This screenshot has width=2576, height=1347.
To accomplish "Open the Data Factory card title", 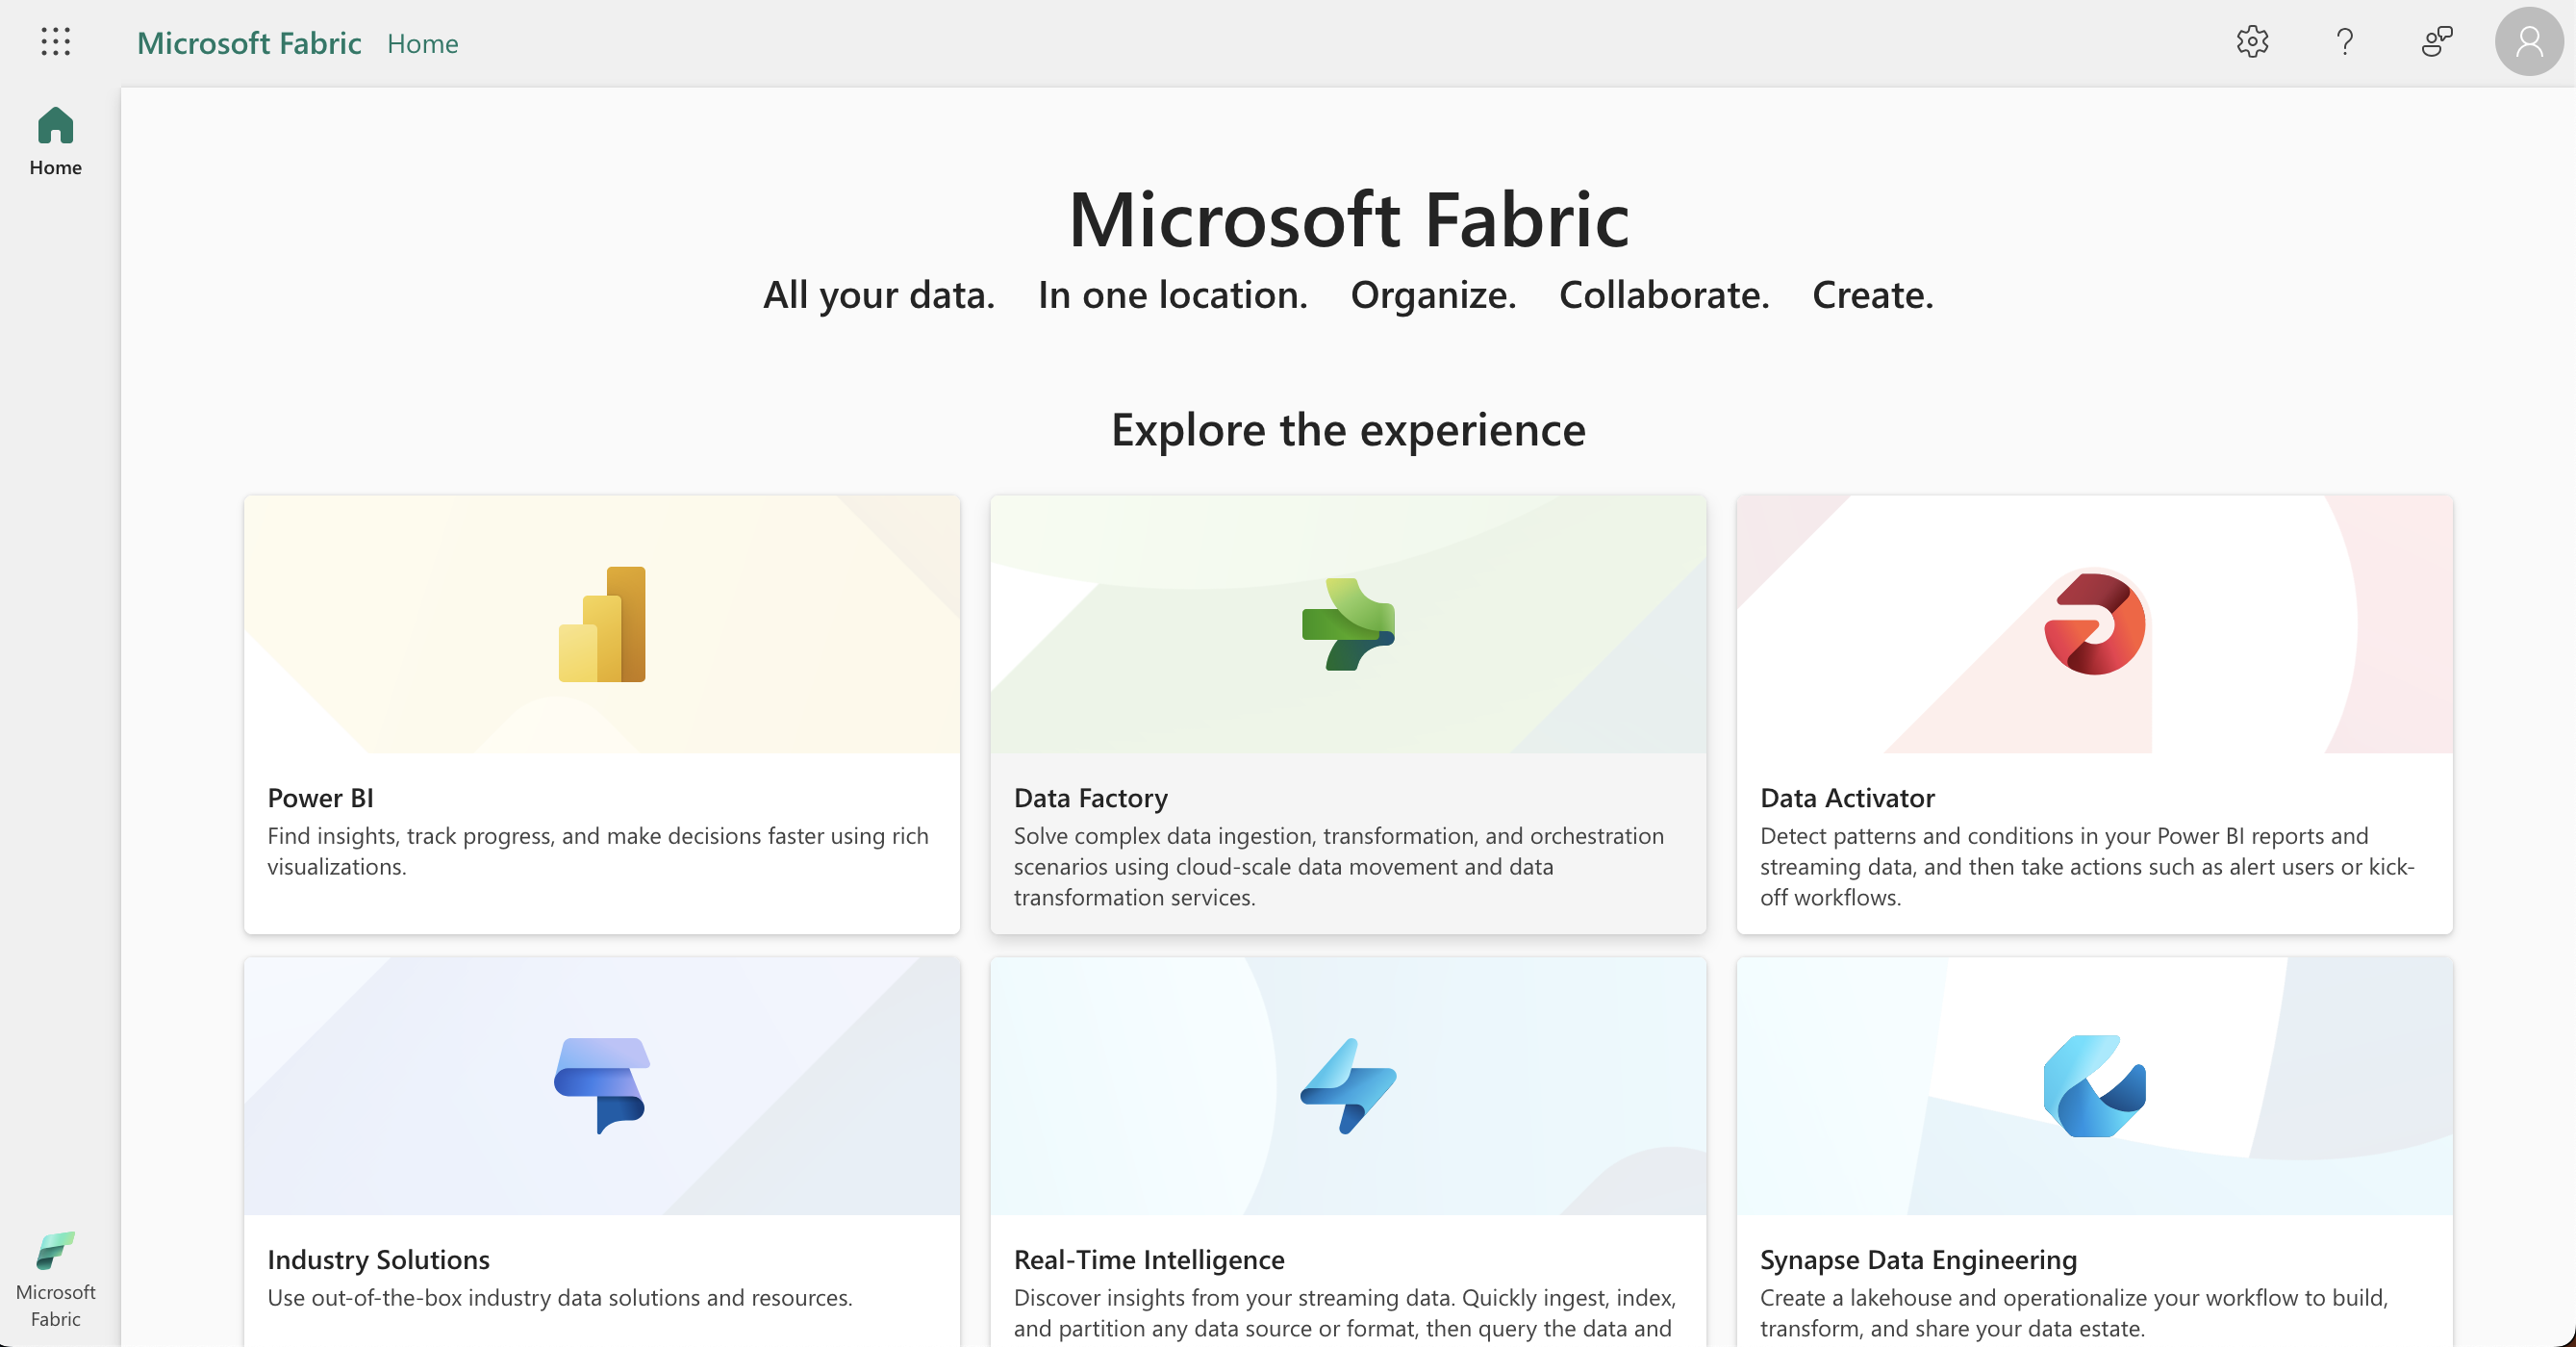I will [1090, 798].
